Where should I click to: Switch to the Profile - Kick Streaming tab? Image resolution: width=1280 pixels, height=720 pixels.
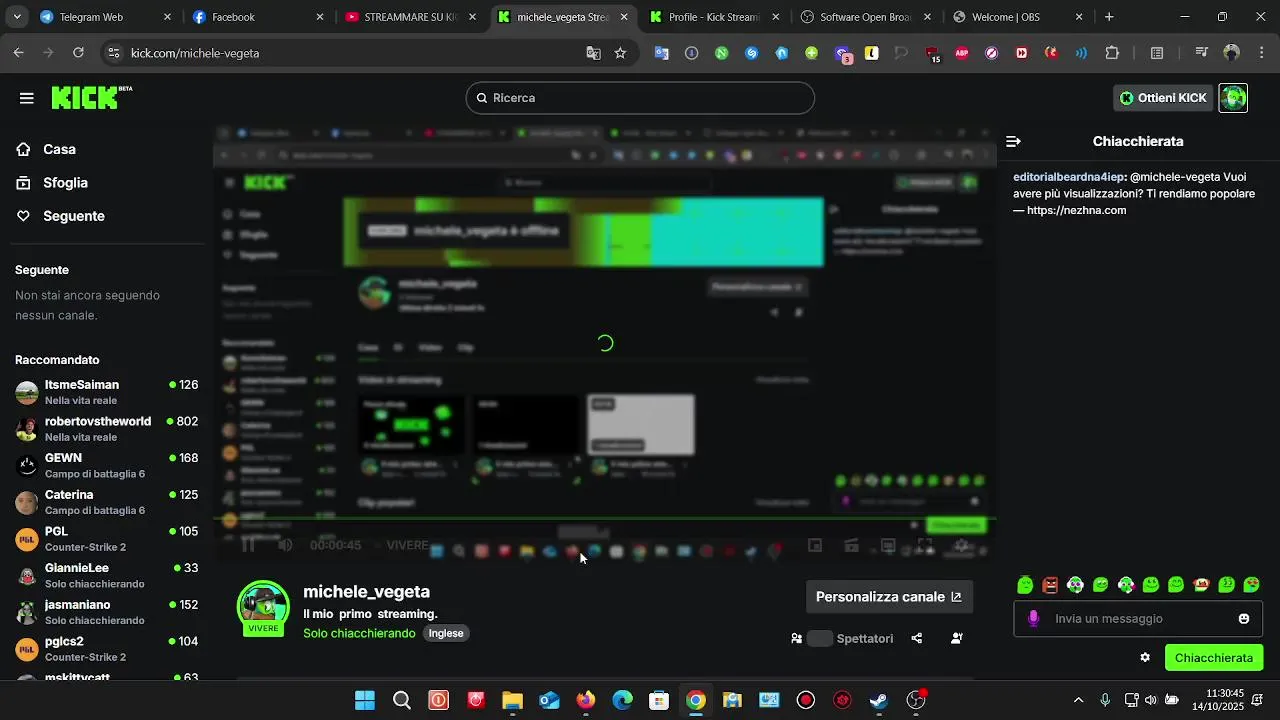tap(715, 17)
